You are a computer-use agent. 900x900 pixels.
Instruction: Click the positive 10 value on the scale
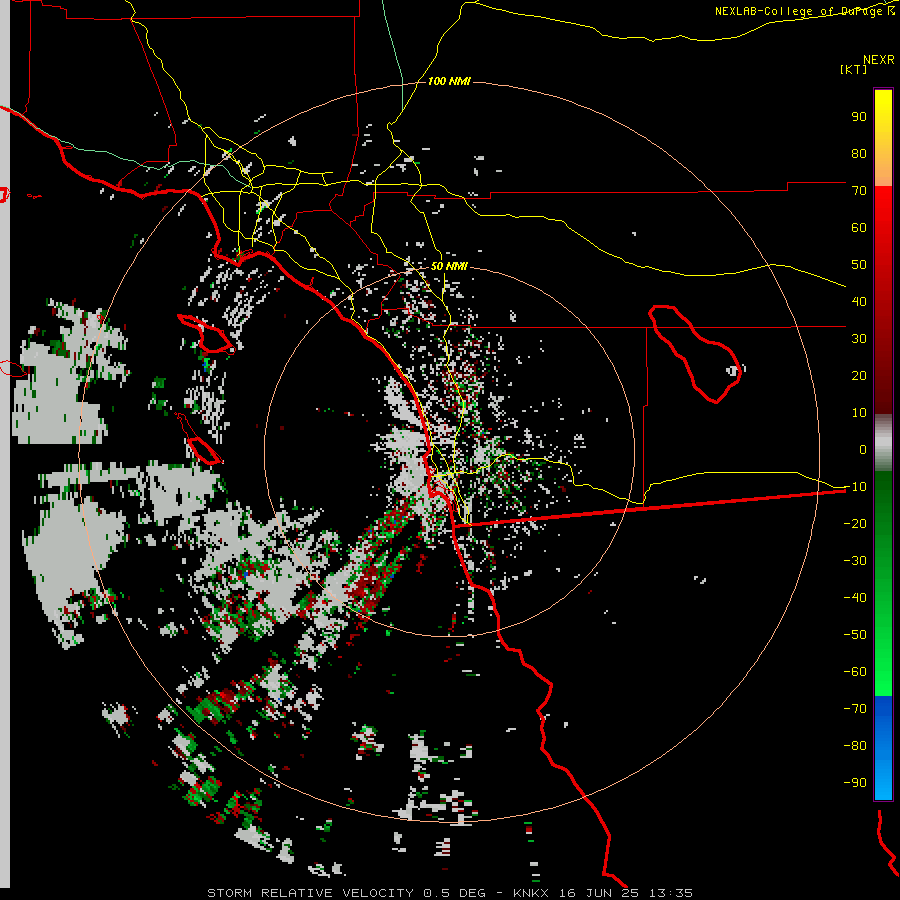click(x=859, y=413)
